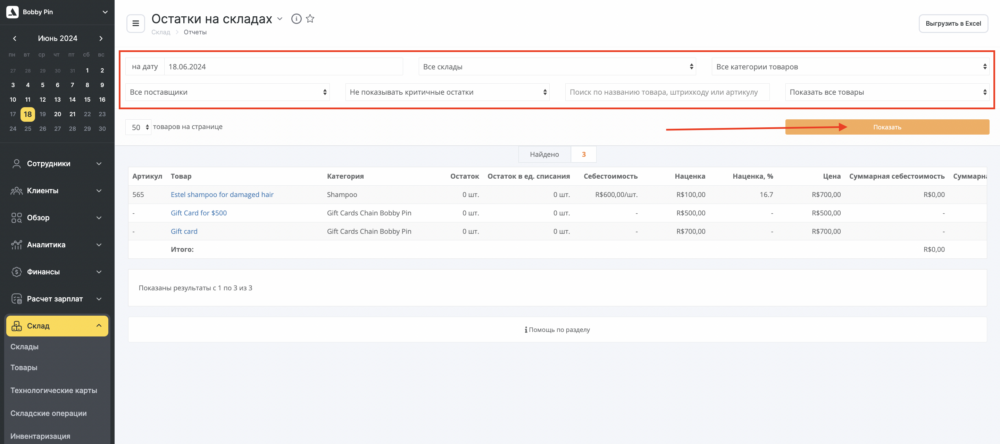1000x444 pixels.
Task: Click the Июнь 2024 calendar header
Action: tap(57, 38)
